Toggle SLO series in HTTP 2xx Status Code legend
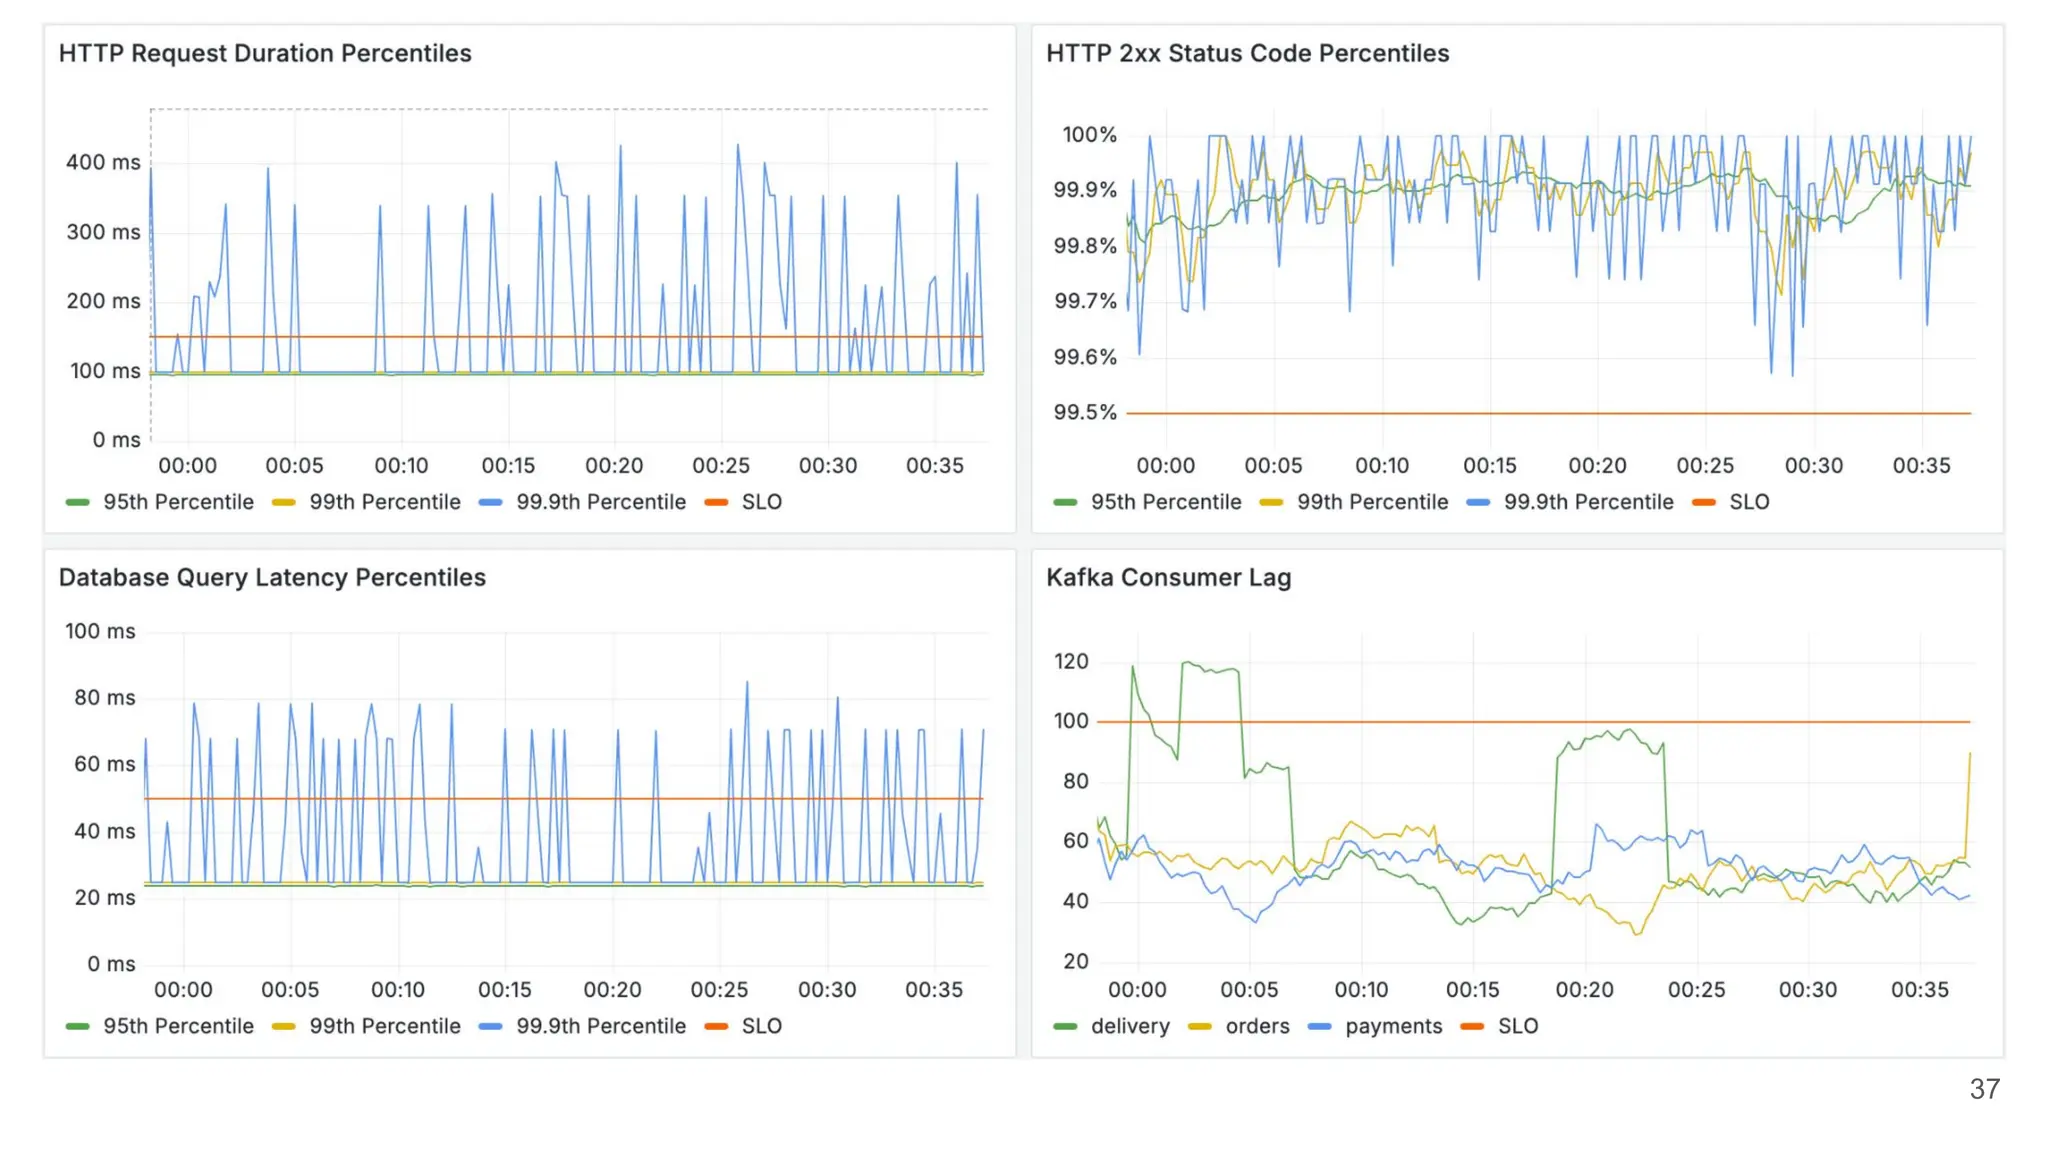 pyautogui.click(x=1748, y=502)
